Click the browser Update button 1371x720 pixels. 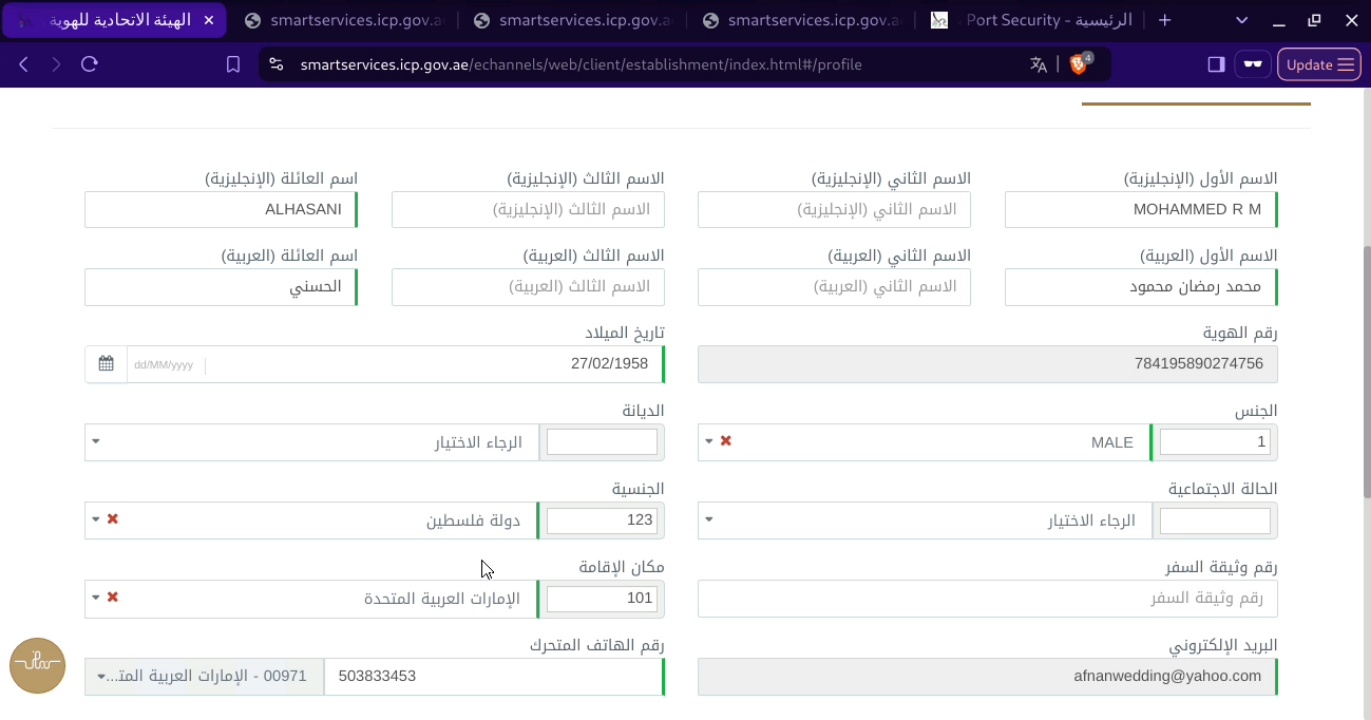[1319, 64]
